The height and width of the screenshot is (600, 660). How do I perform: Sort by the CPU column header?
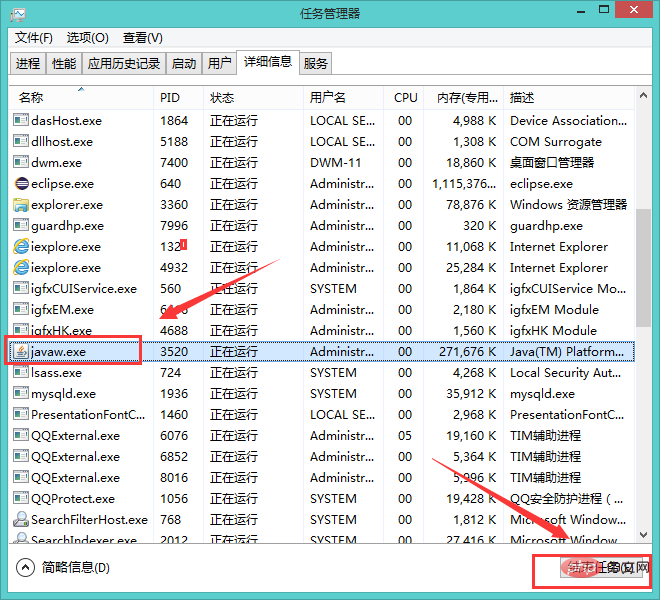404,98
